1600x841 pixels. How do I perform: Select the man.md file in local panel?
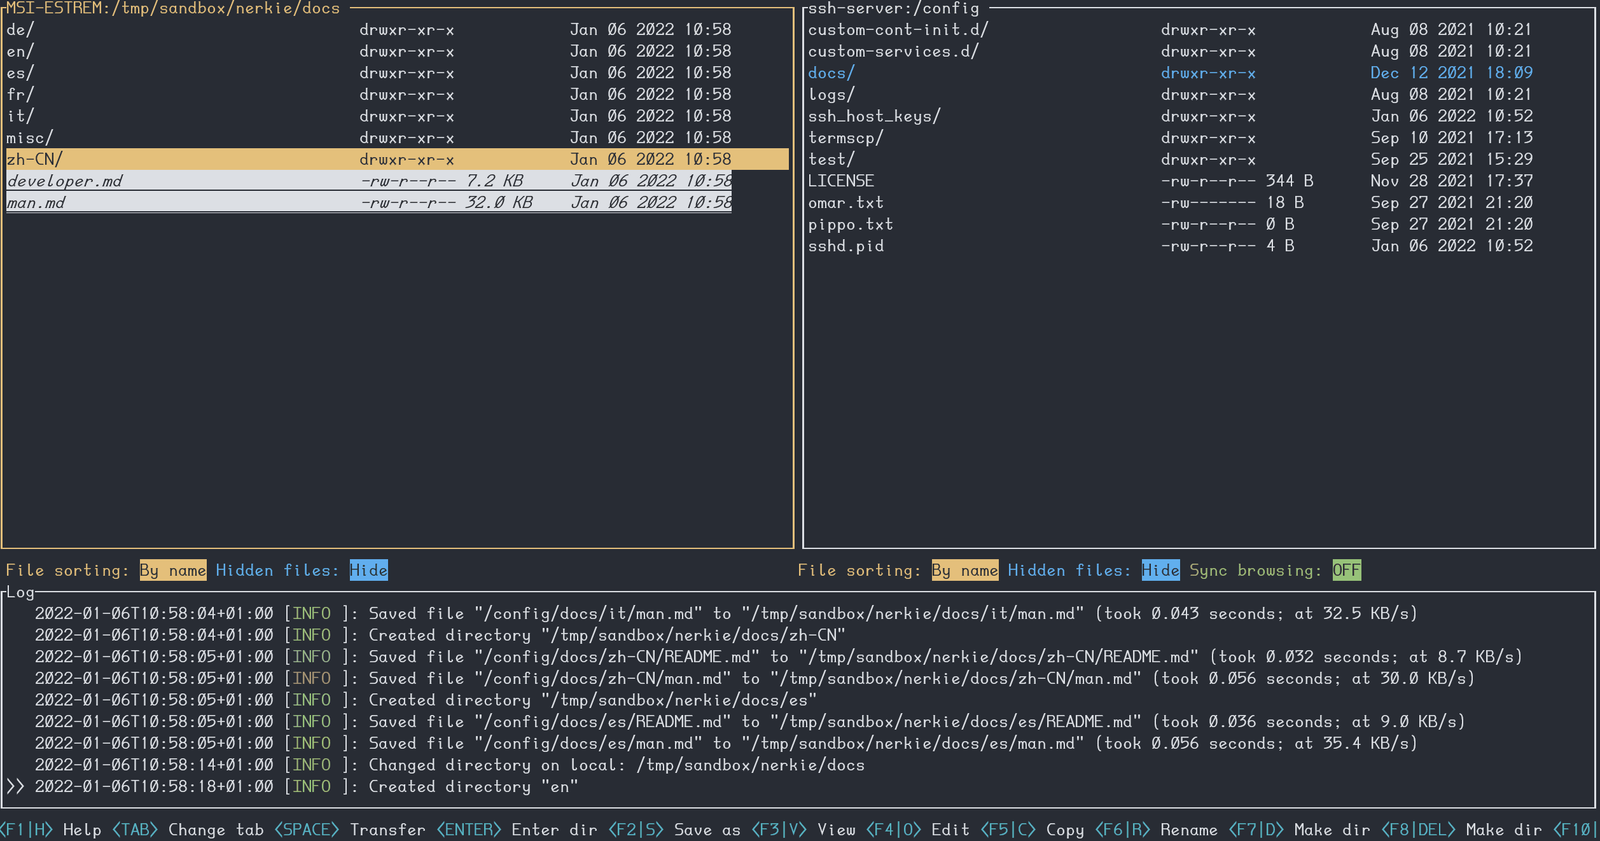click(x=369, y=203)
